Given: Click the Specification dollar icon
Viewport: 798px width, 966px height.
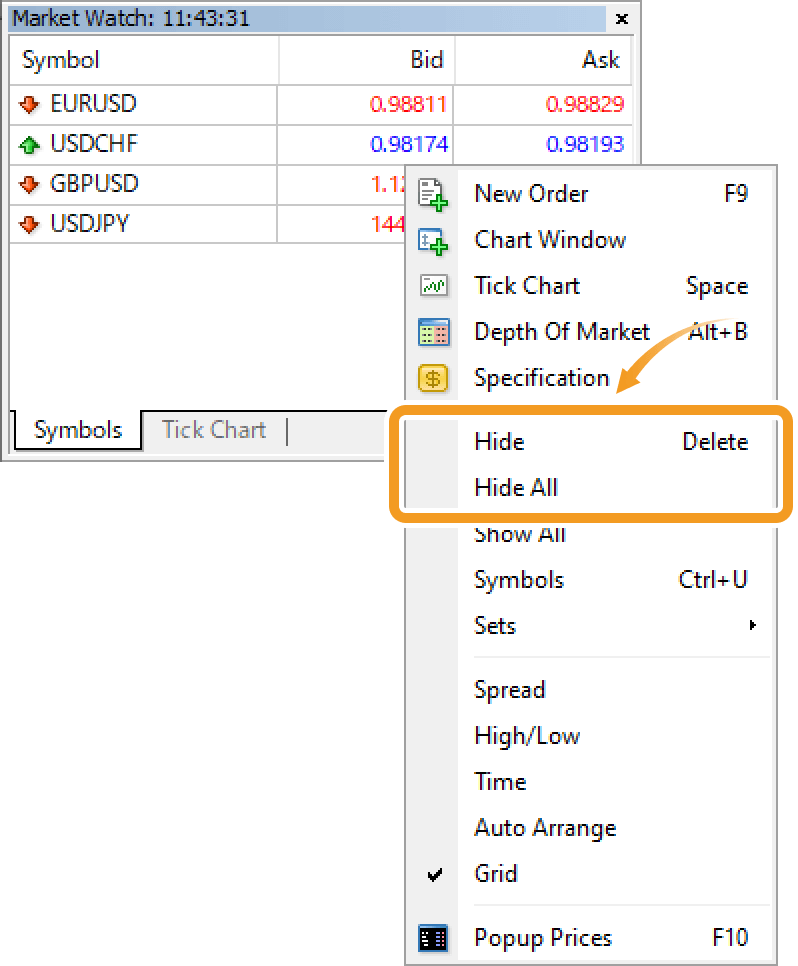Looking at the screenshot, I should pos(433,378).
